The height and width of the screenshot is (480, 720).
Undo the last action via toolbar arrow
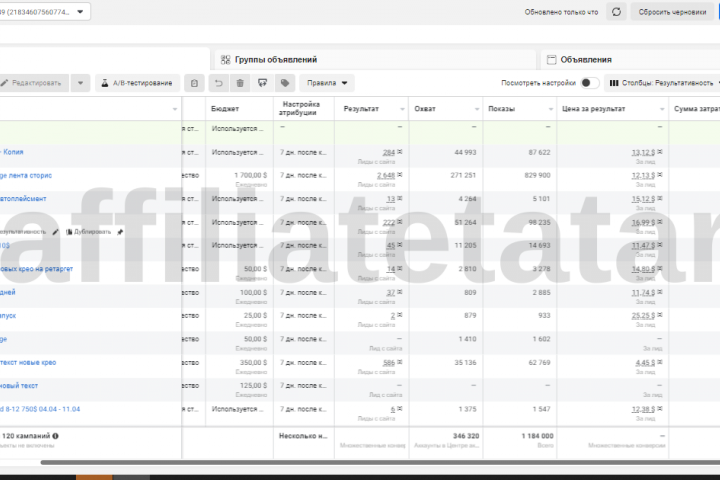(219, 83)
